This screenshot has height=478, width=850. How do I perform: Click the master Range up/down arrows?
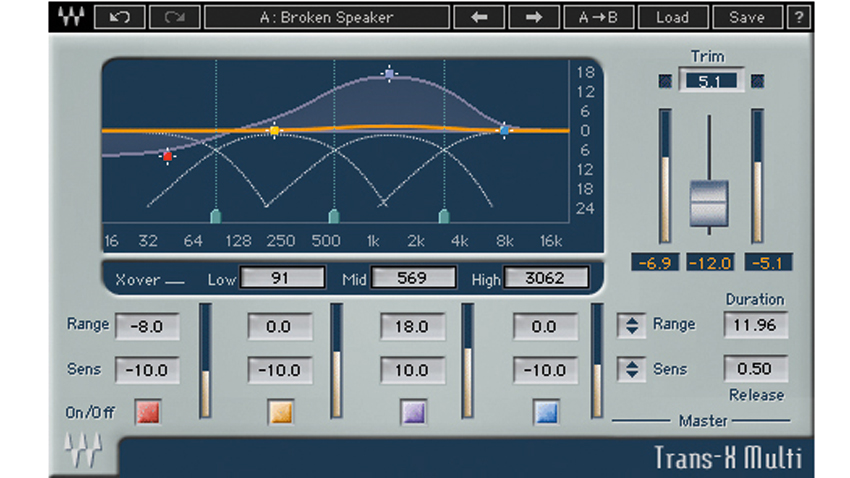632,325
